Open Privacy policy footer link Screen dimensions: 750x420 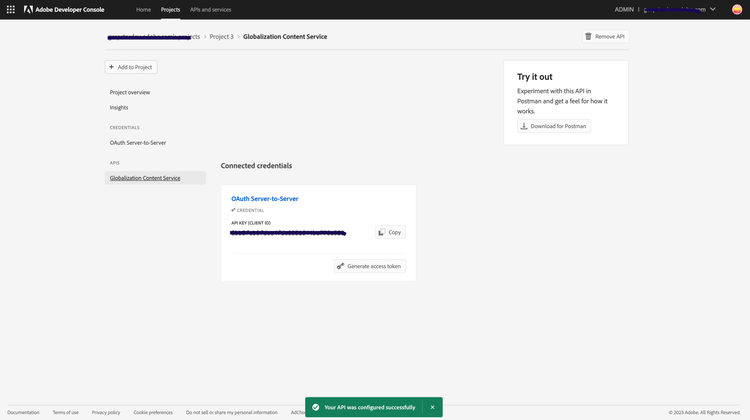pos(106,412)
